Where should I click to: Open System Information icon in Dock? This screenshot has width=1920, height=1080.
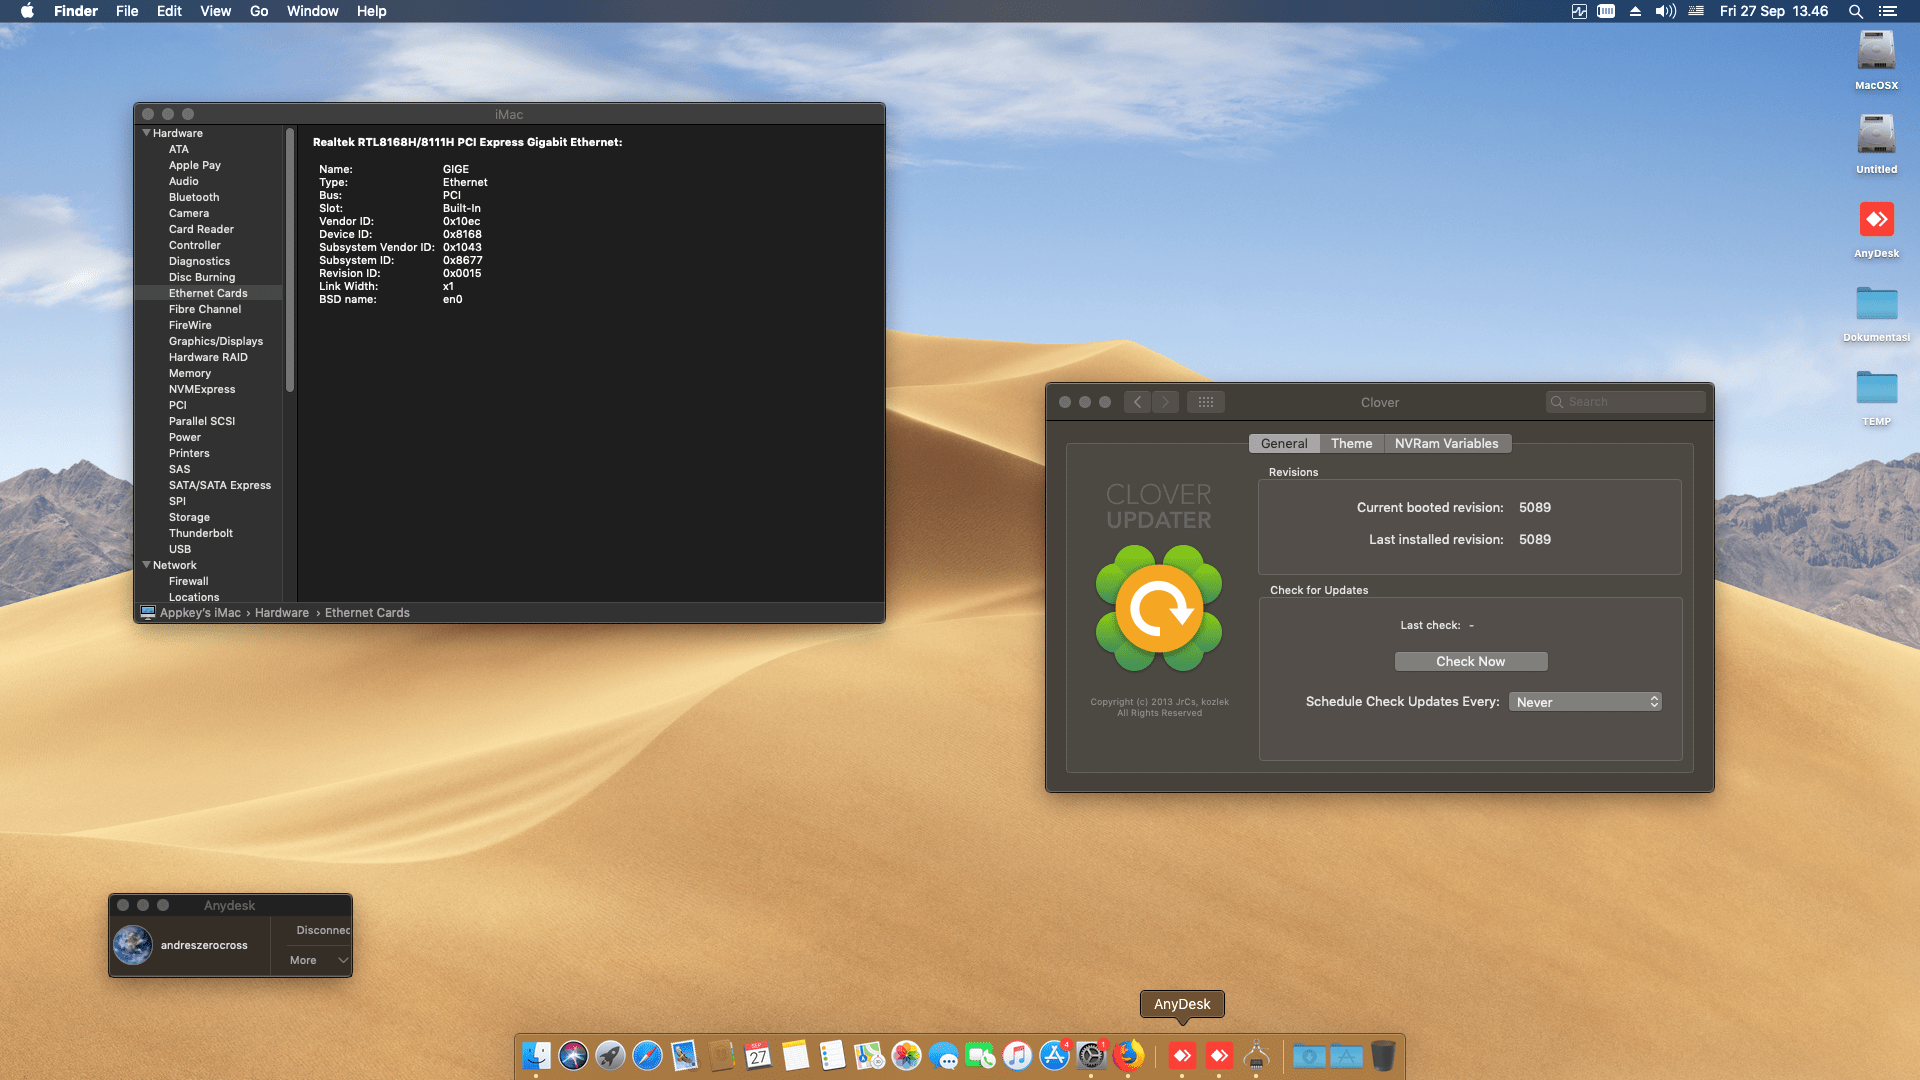pyautogui.click(x=1256, y=1055)
